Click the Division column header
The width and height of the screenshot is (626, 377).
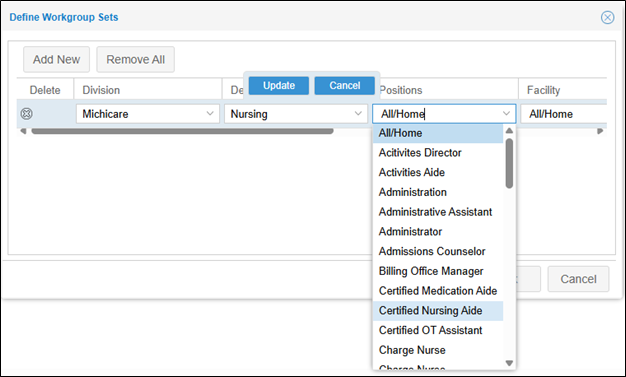148,90
